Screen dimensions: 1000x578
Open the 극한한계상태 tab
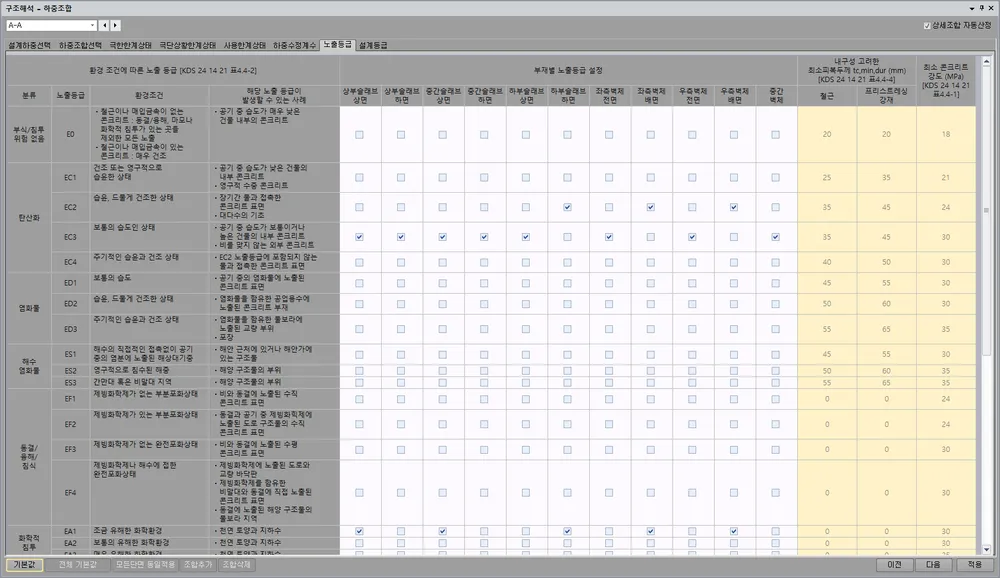coord(131,45)
